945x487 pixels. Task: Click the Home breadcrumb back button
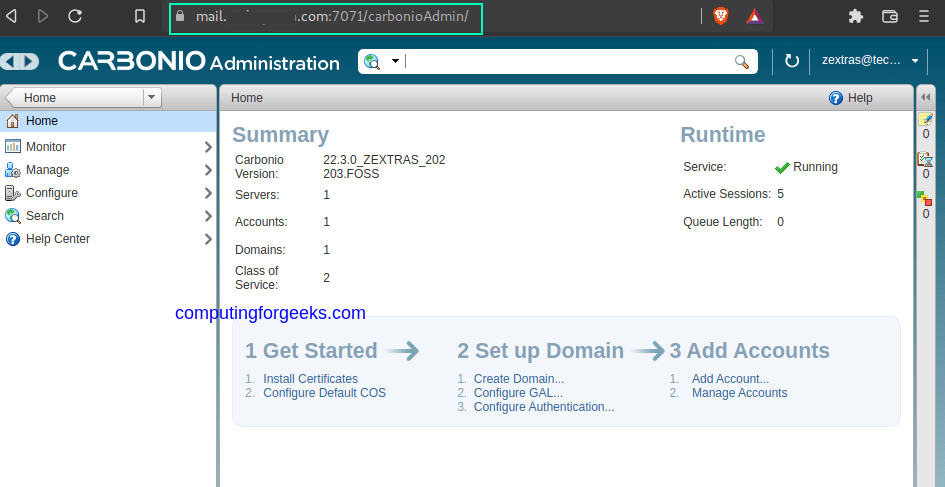tap(75, 97)
